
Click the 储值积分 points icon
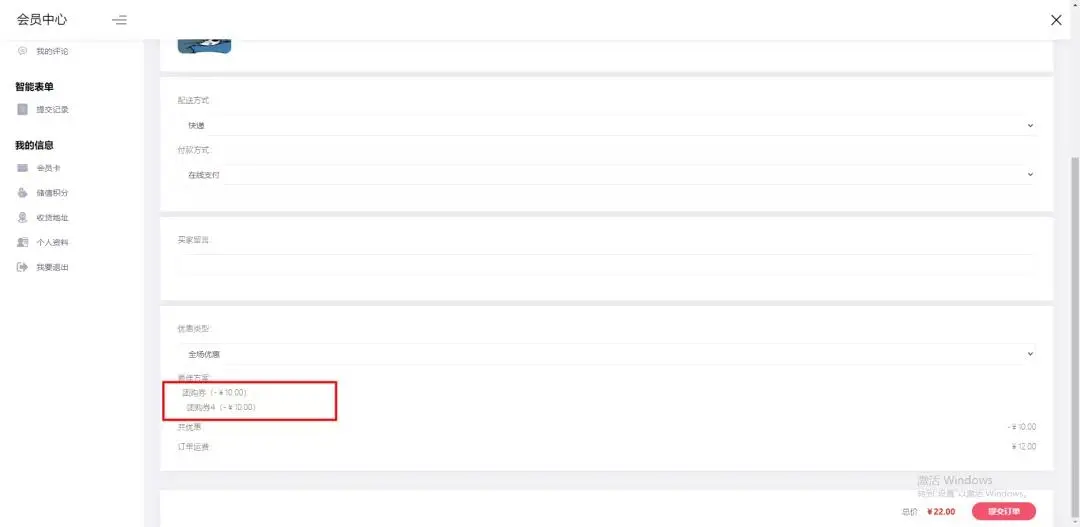click(x=22, y=193)
